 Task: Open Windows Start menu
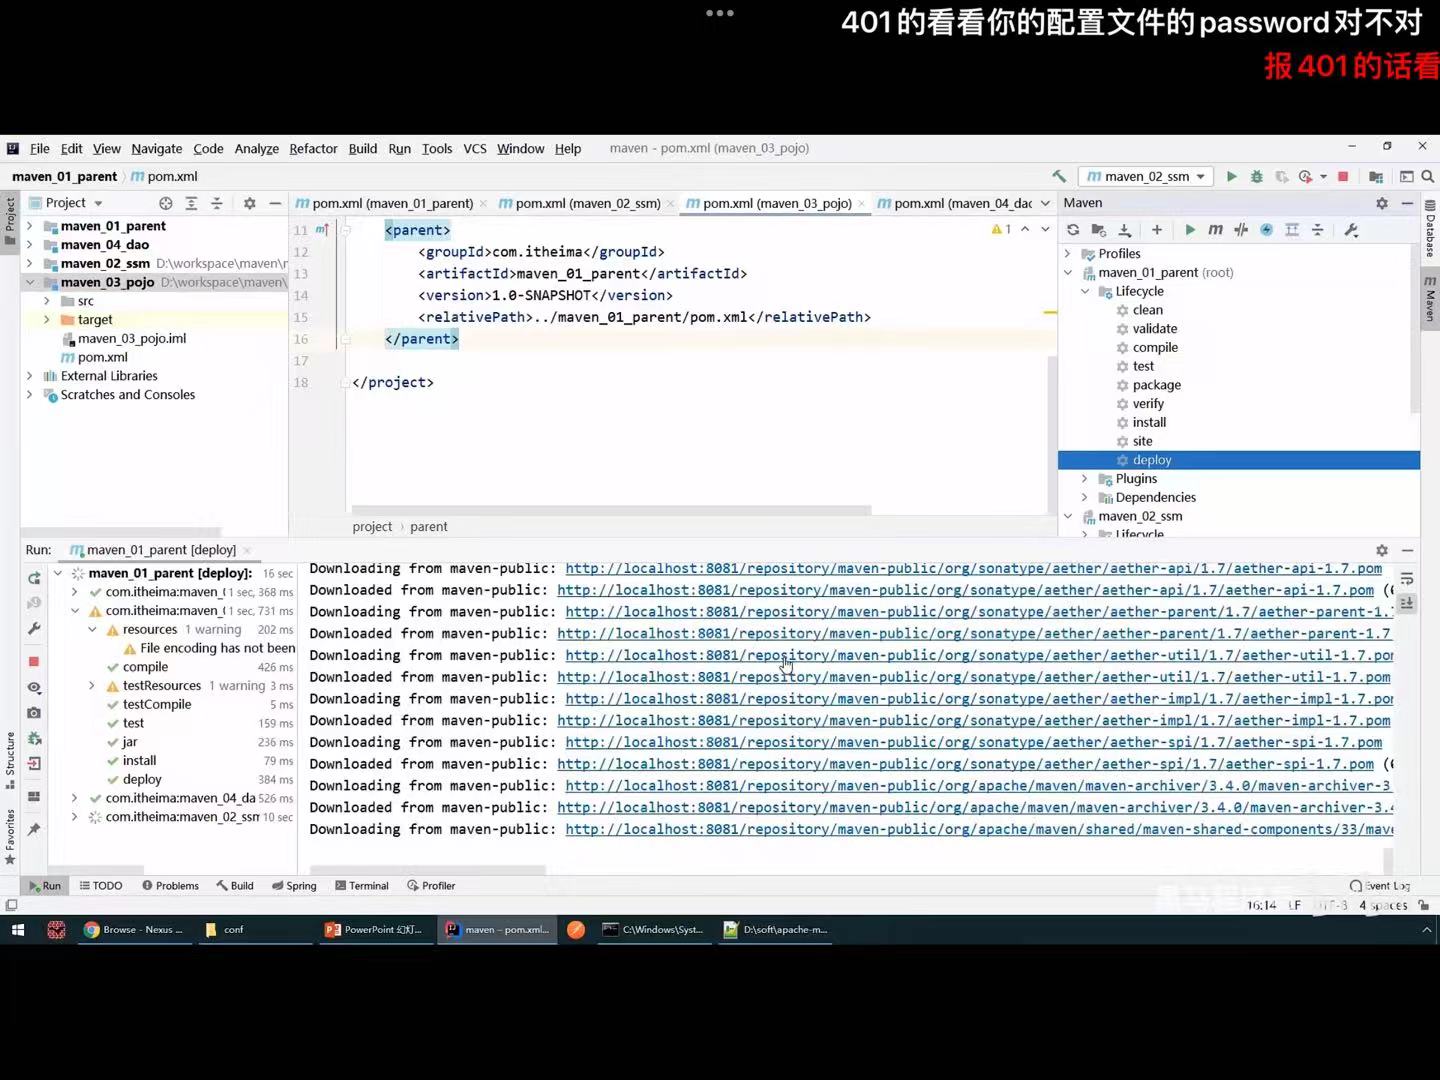pyautogui.click(x=17, y=930)
